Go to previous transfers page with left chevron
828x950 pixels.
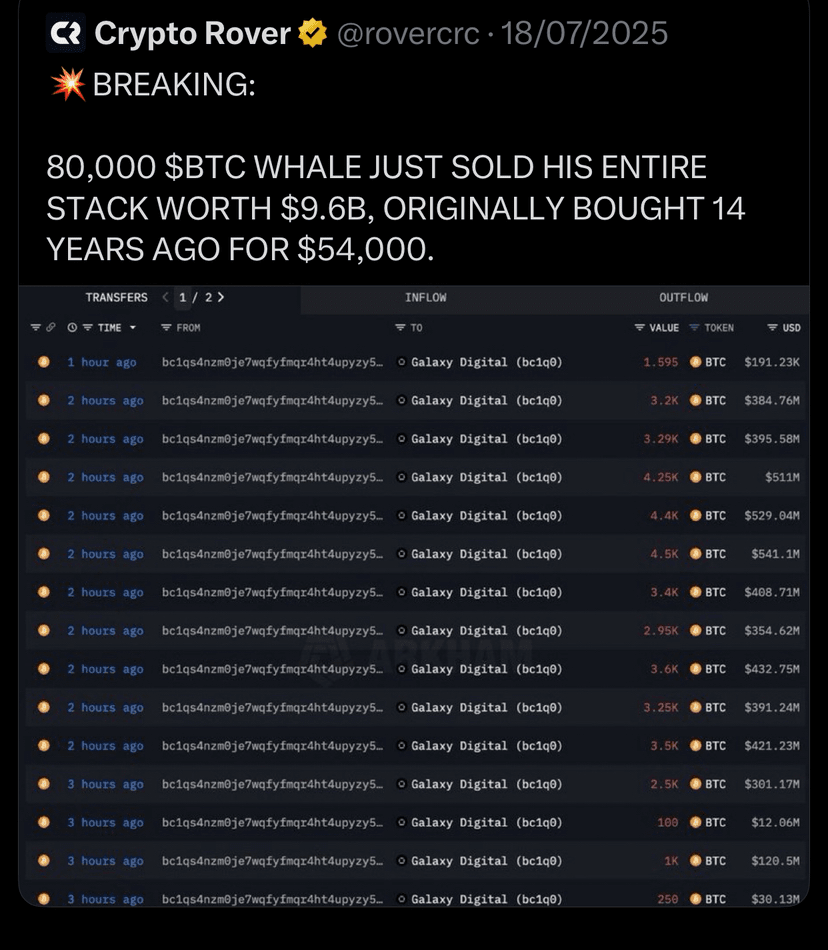click(165, 297)
